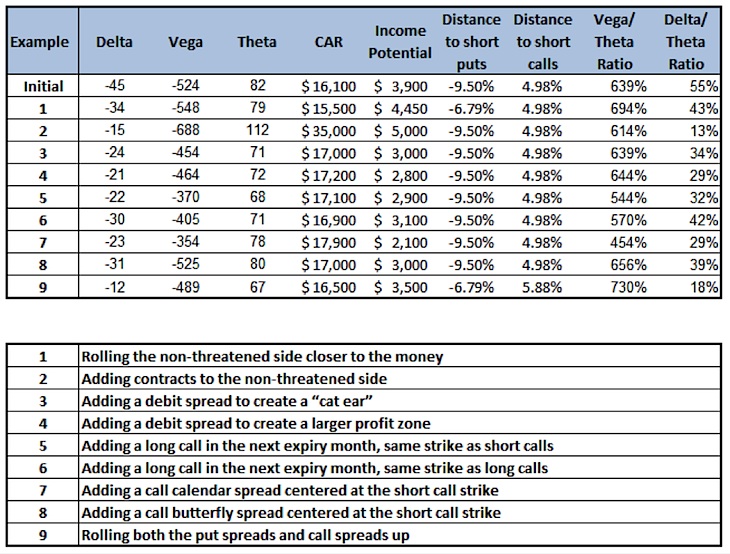Click the Delta/Theta ratio 13% cell
730x554 pixels.
[703, 131]
